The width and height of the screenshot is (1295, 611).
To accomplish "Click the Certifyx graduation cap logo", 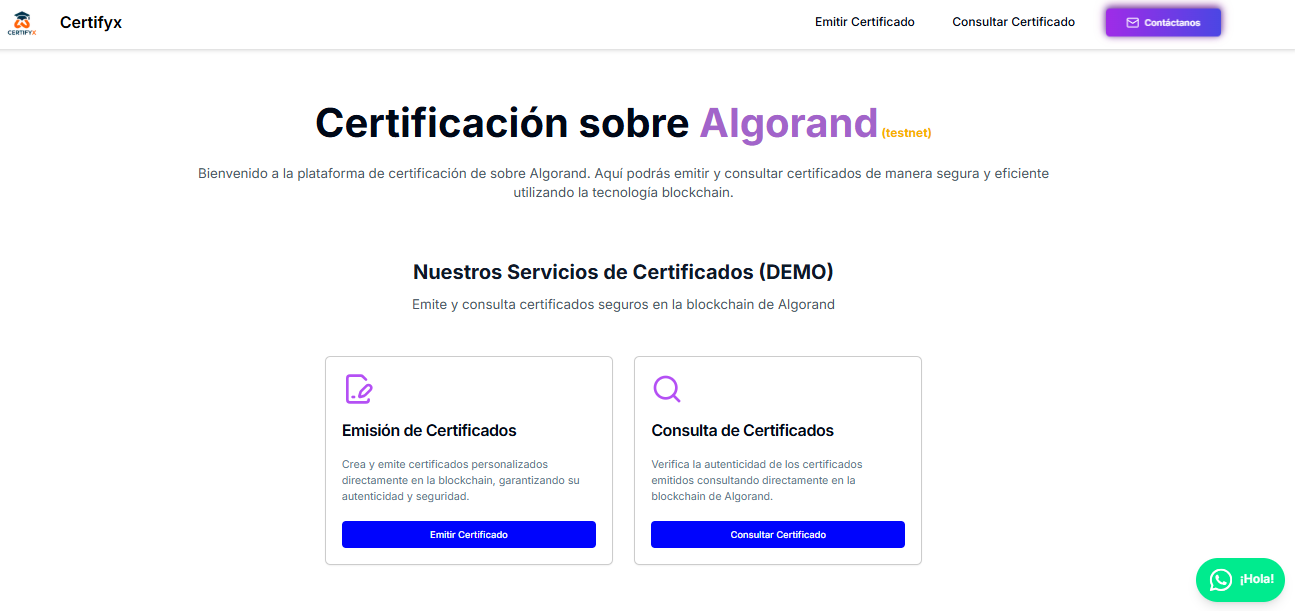I will coord(21,20).
